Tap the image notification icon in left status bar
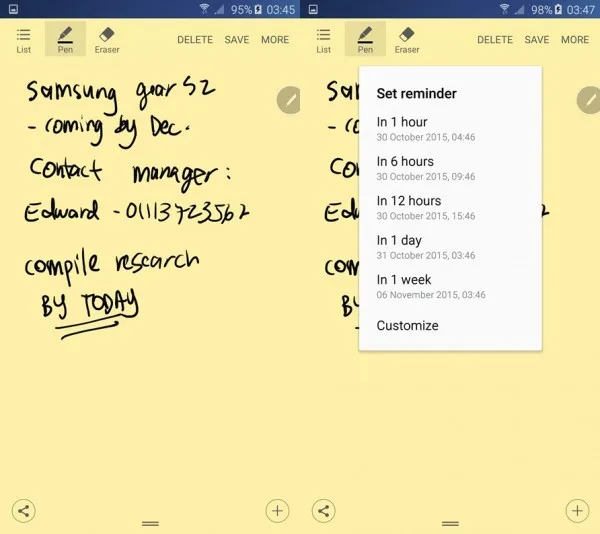 [x=13, y=9]
